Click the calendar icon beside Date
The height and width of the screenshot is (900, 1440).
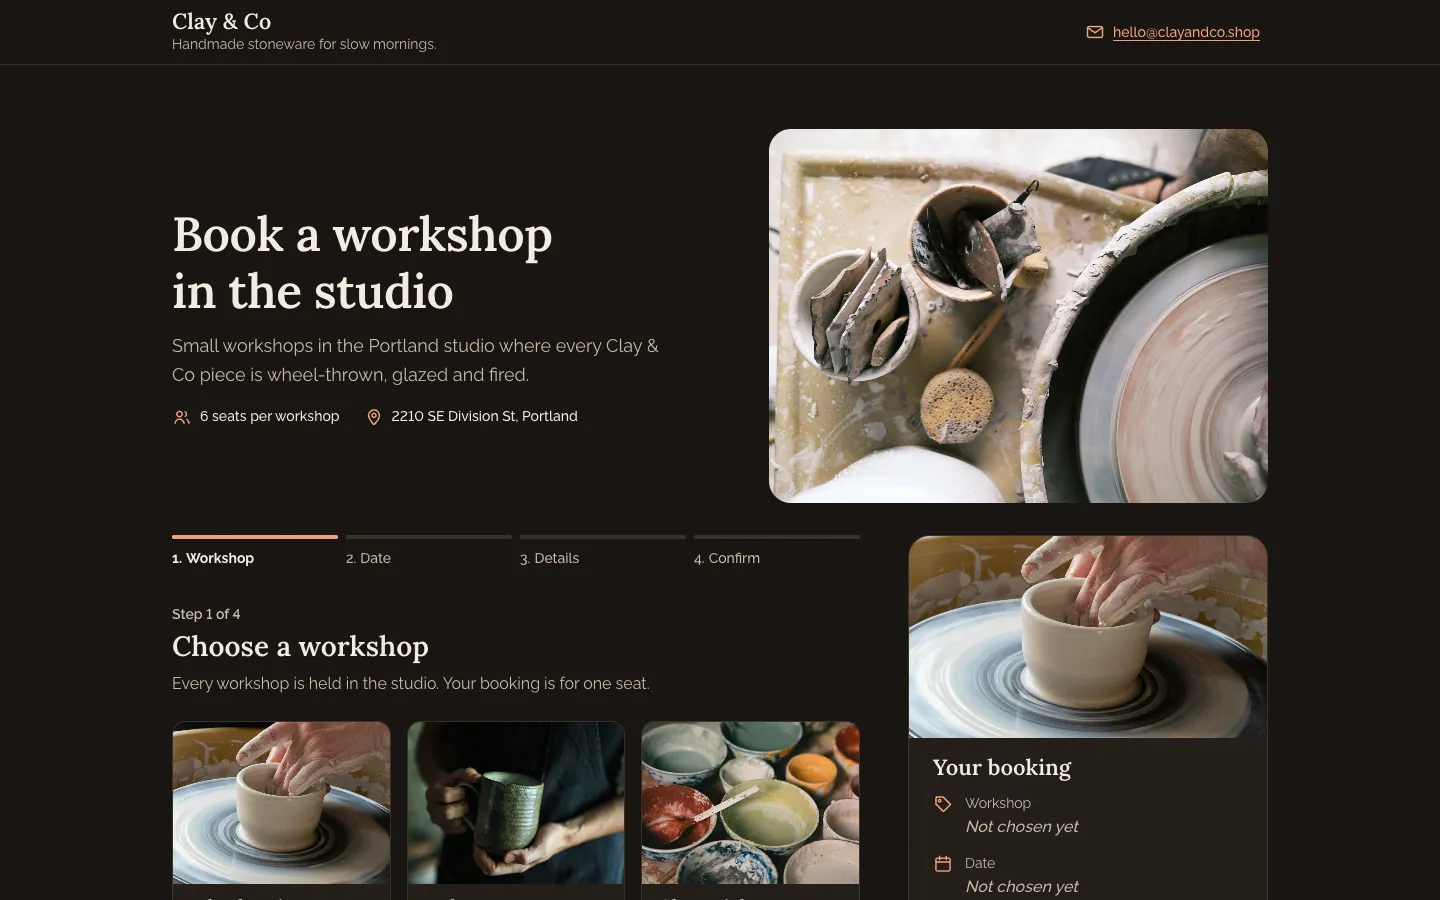click(943, 864)
